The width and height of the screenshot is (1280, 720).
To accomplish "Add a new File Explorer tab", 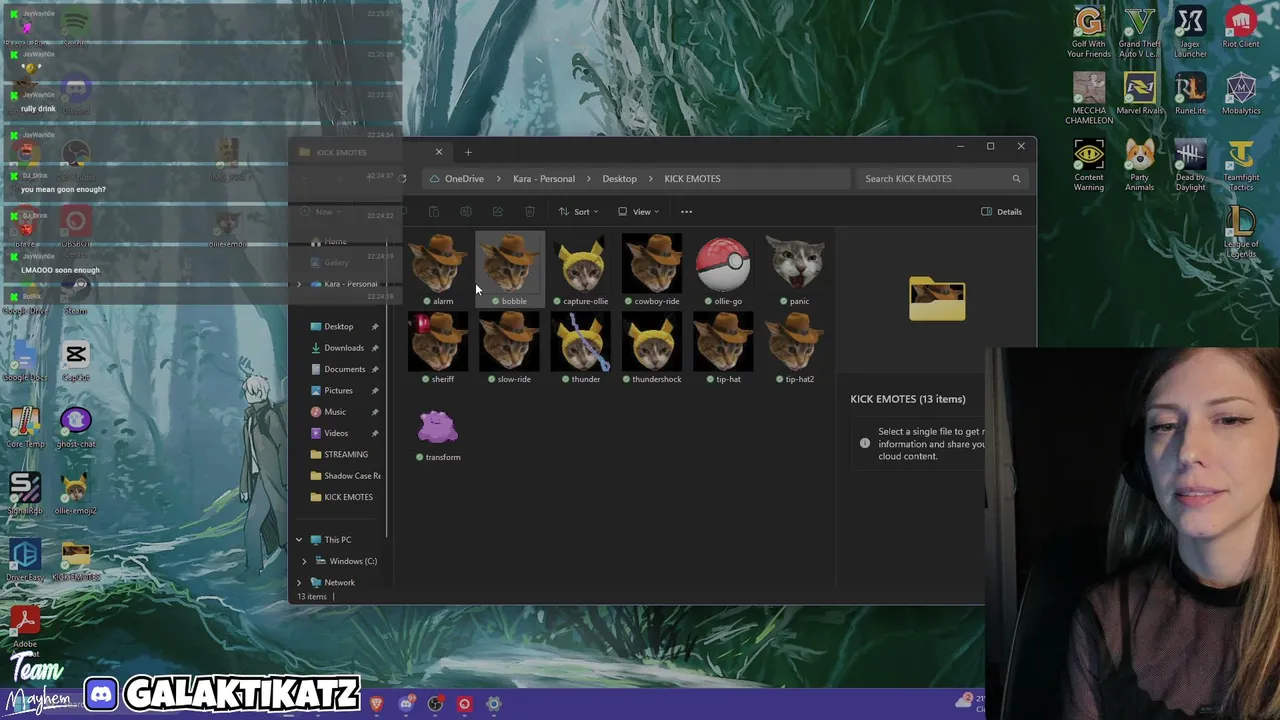I will pos(468,152).
